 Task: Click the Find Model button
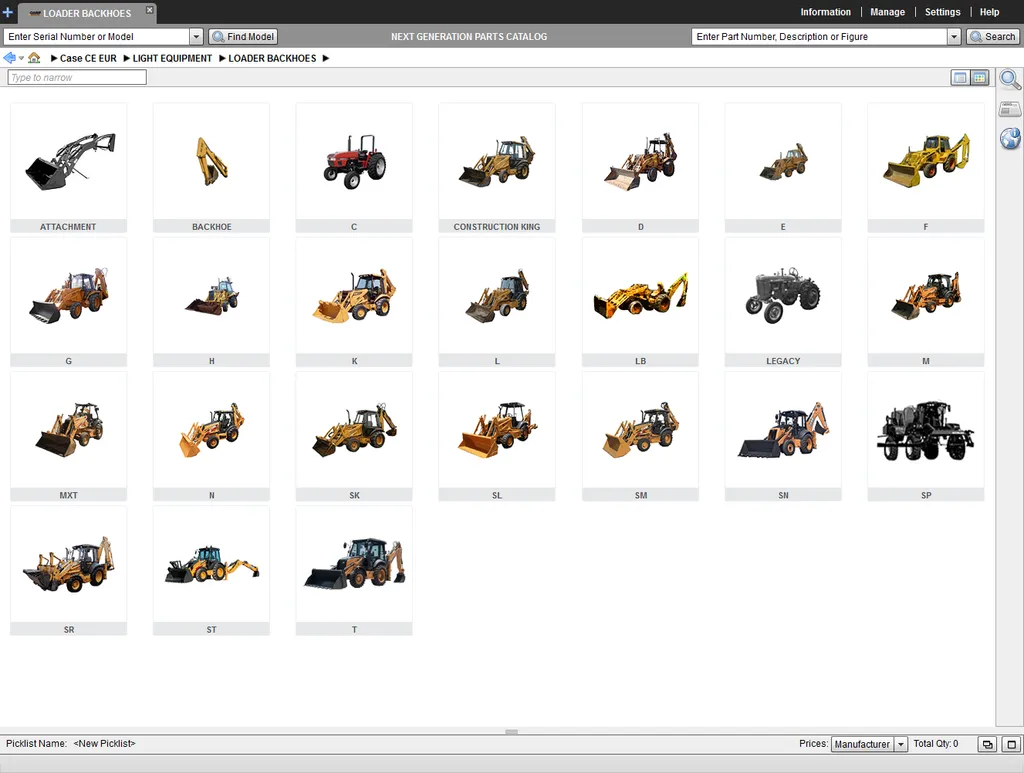[x=243, y=37]
